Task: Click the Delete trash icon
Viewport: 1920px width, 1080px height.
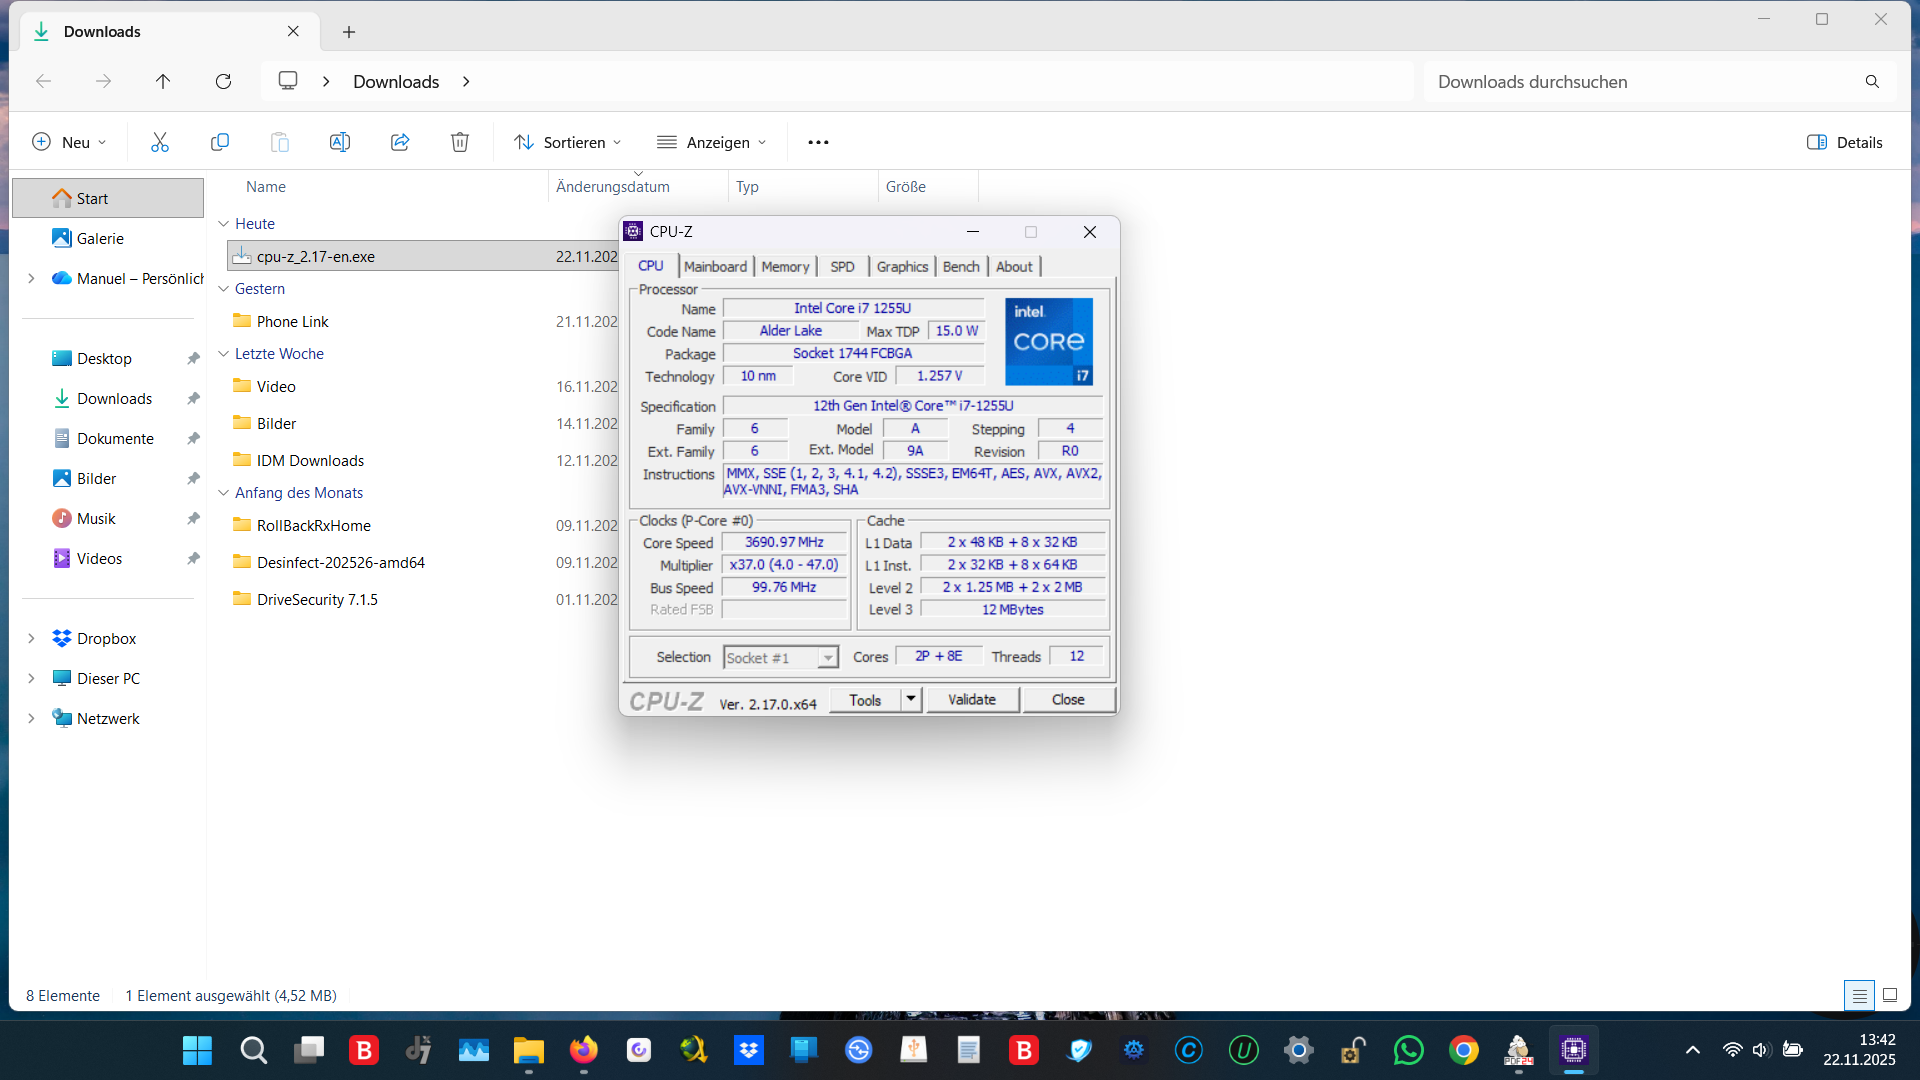Action: [x=460, y=142]
